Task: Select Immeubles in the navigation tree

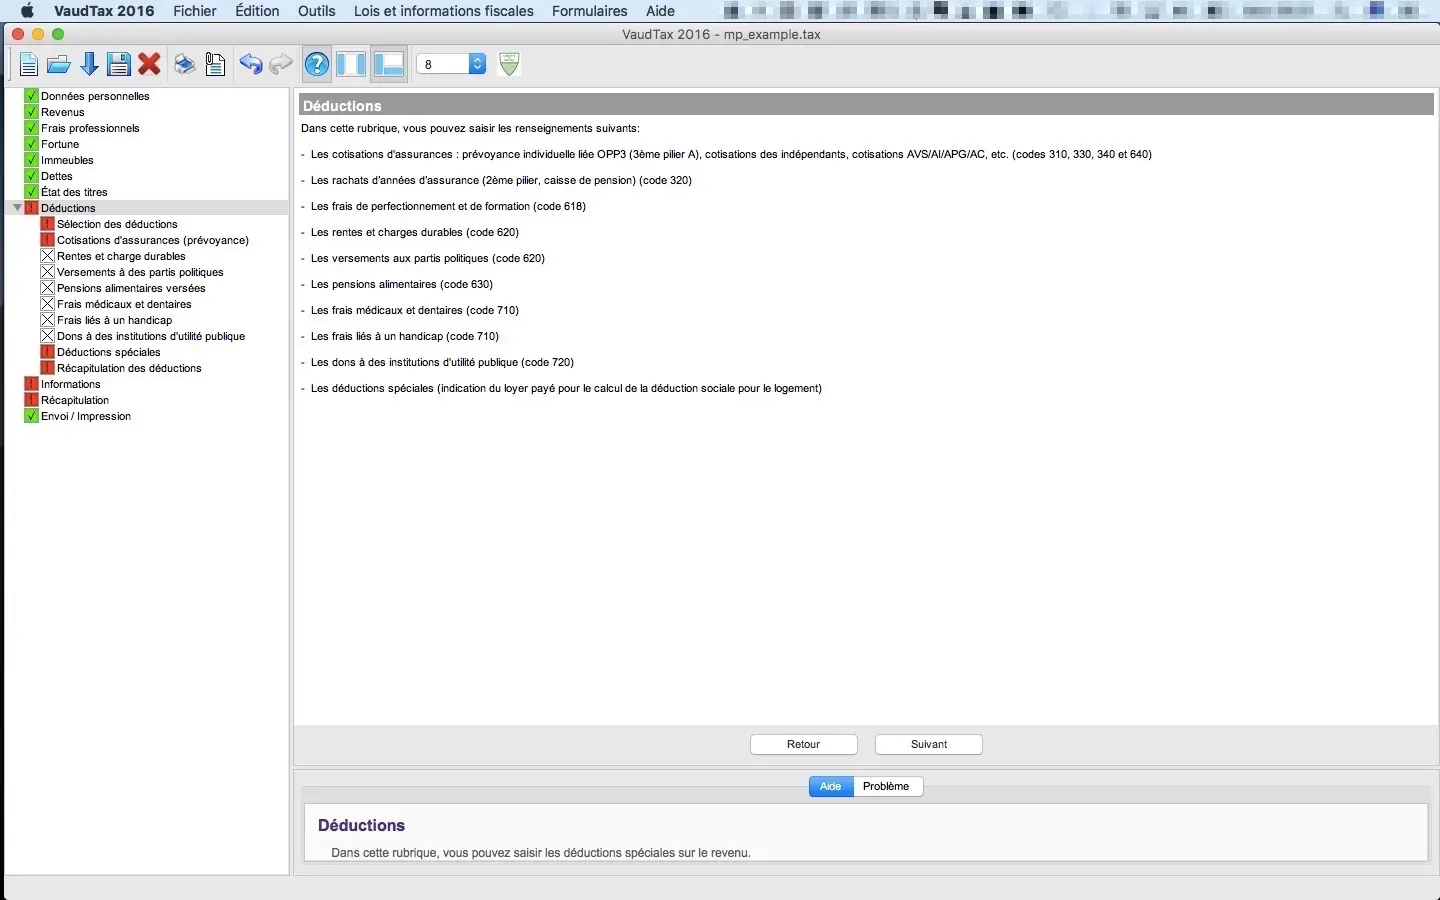Action: point(67,160)
